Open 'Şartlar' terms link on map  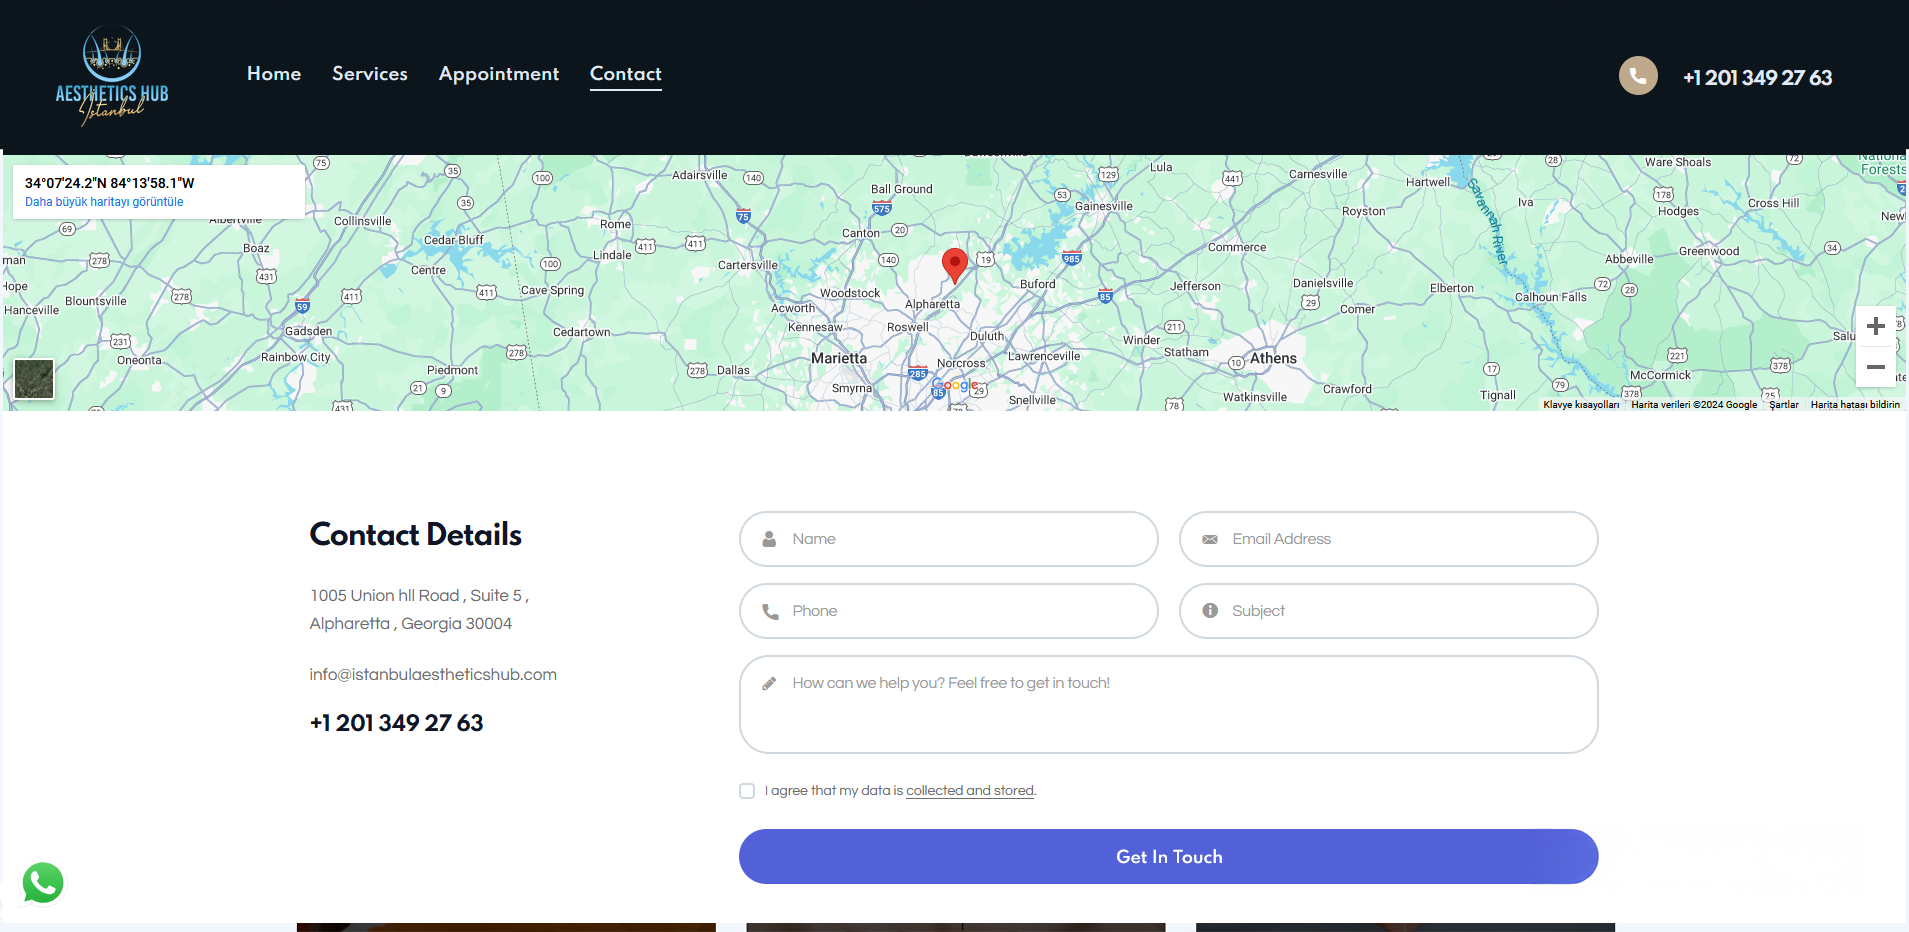click(x=1783, y=405)
